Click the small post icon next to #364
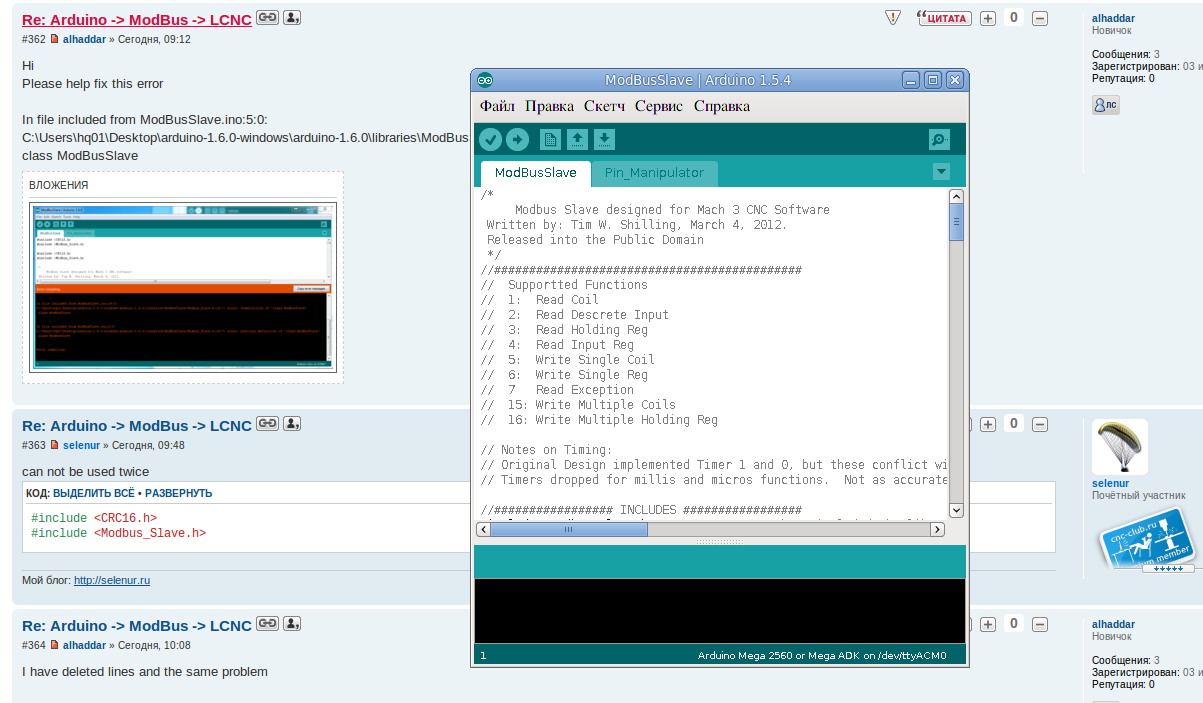 coord(55,646)
